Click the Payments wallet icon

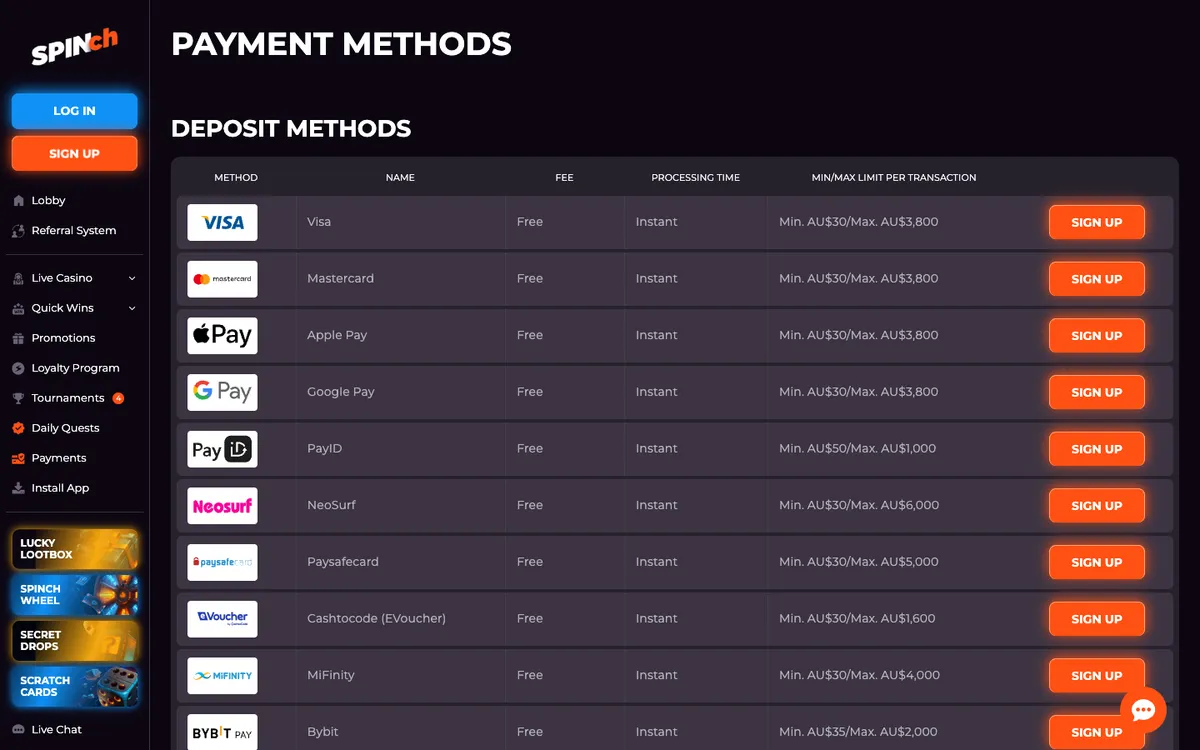[18, 458]
